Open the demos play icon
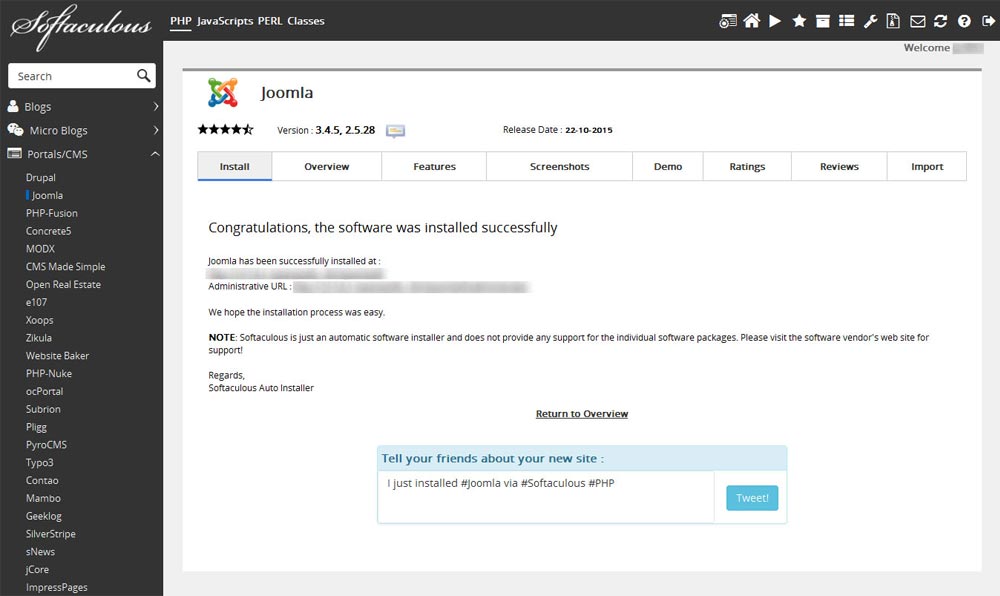 [x=775, y=21]
